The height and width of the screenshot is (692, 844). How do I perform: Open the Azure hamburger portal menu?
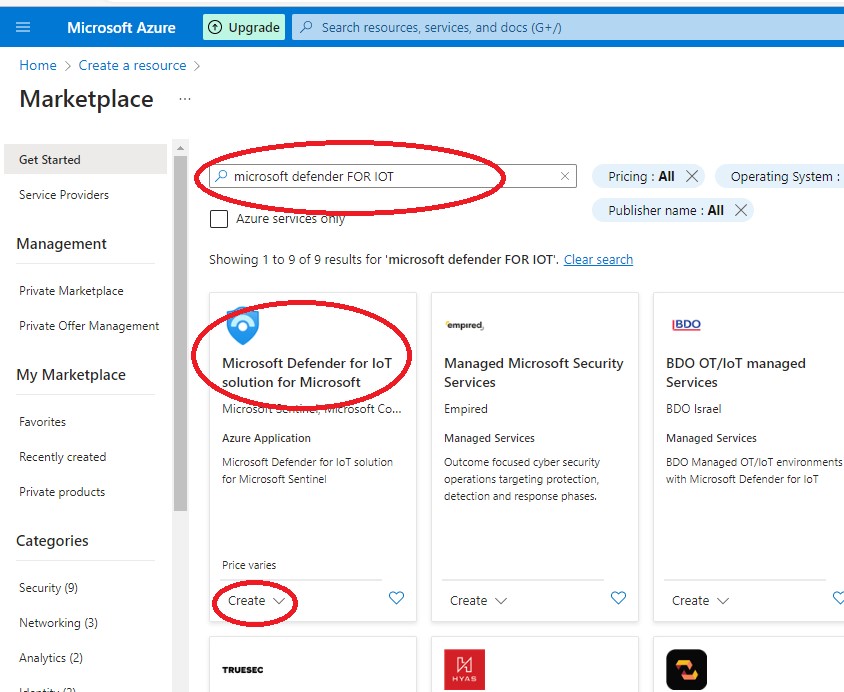click(x=23, y=27)
